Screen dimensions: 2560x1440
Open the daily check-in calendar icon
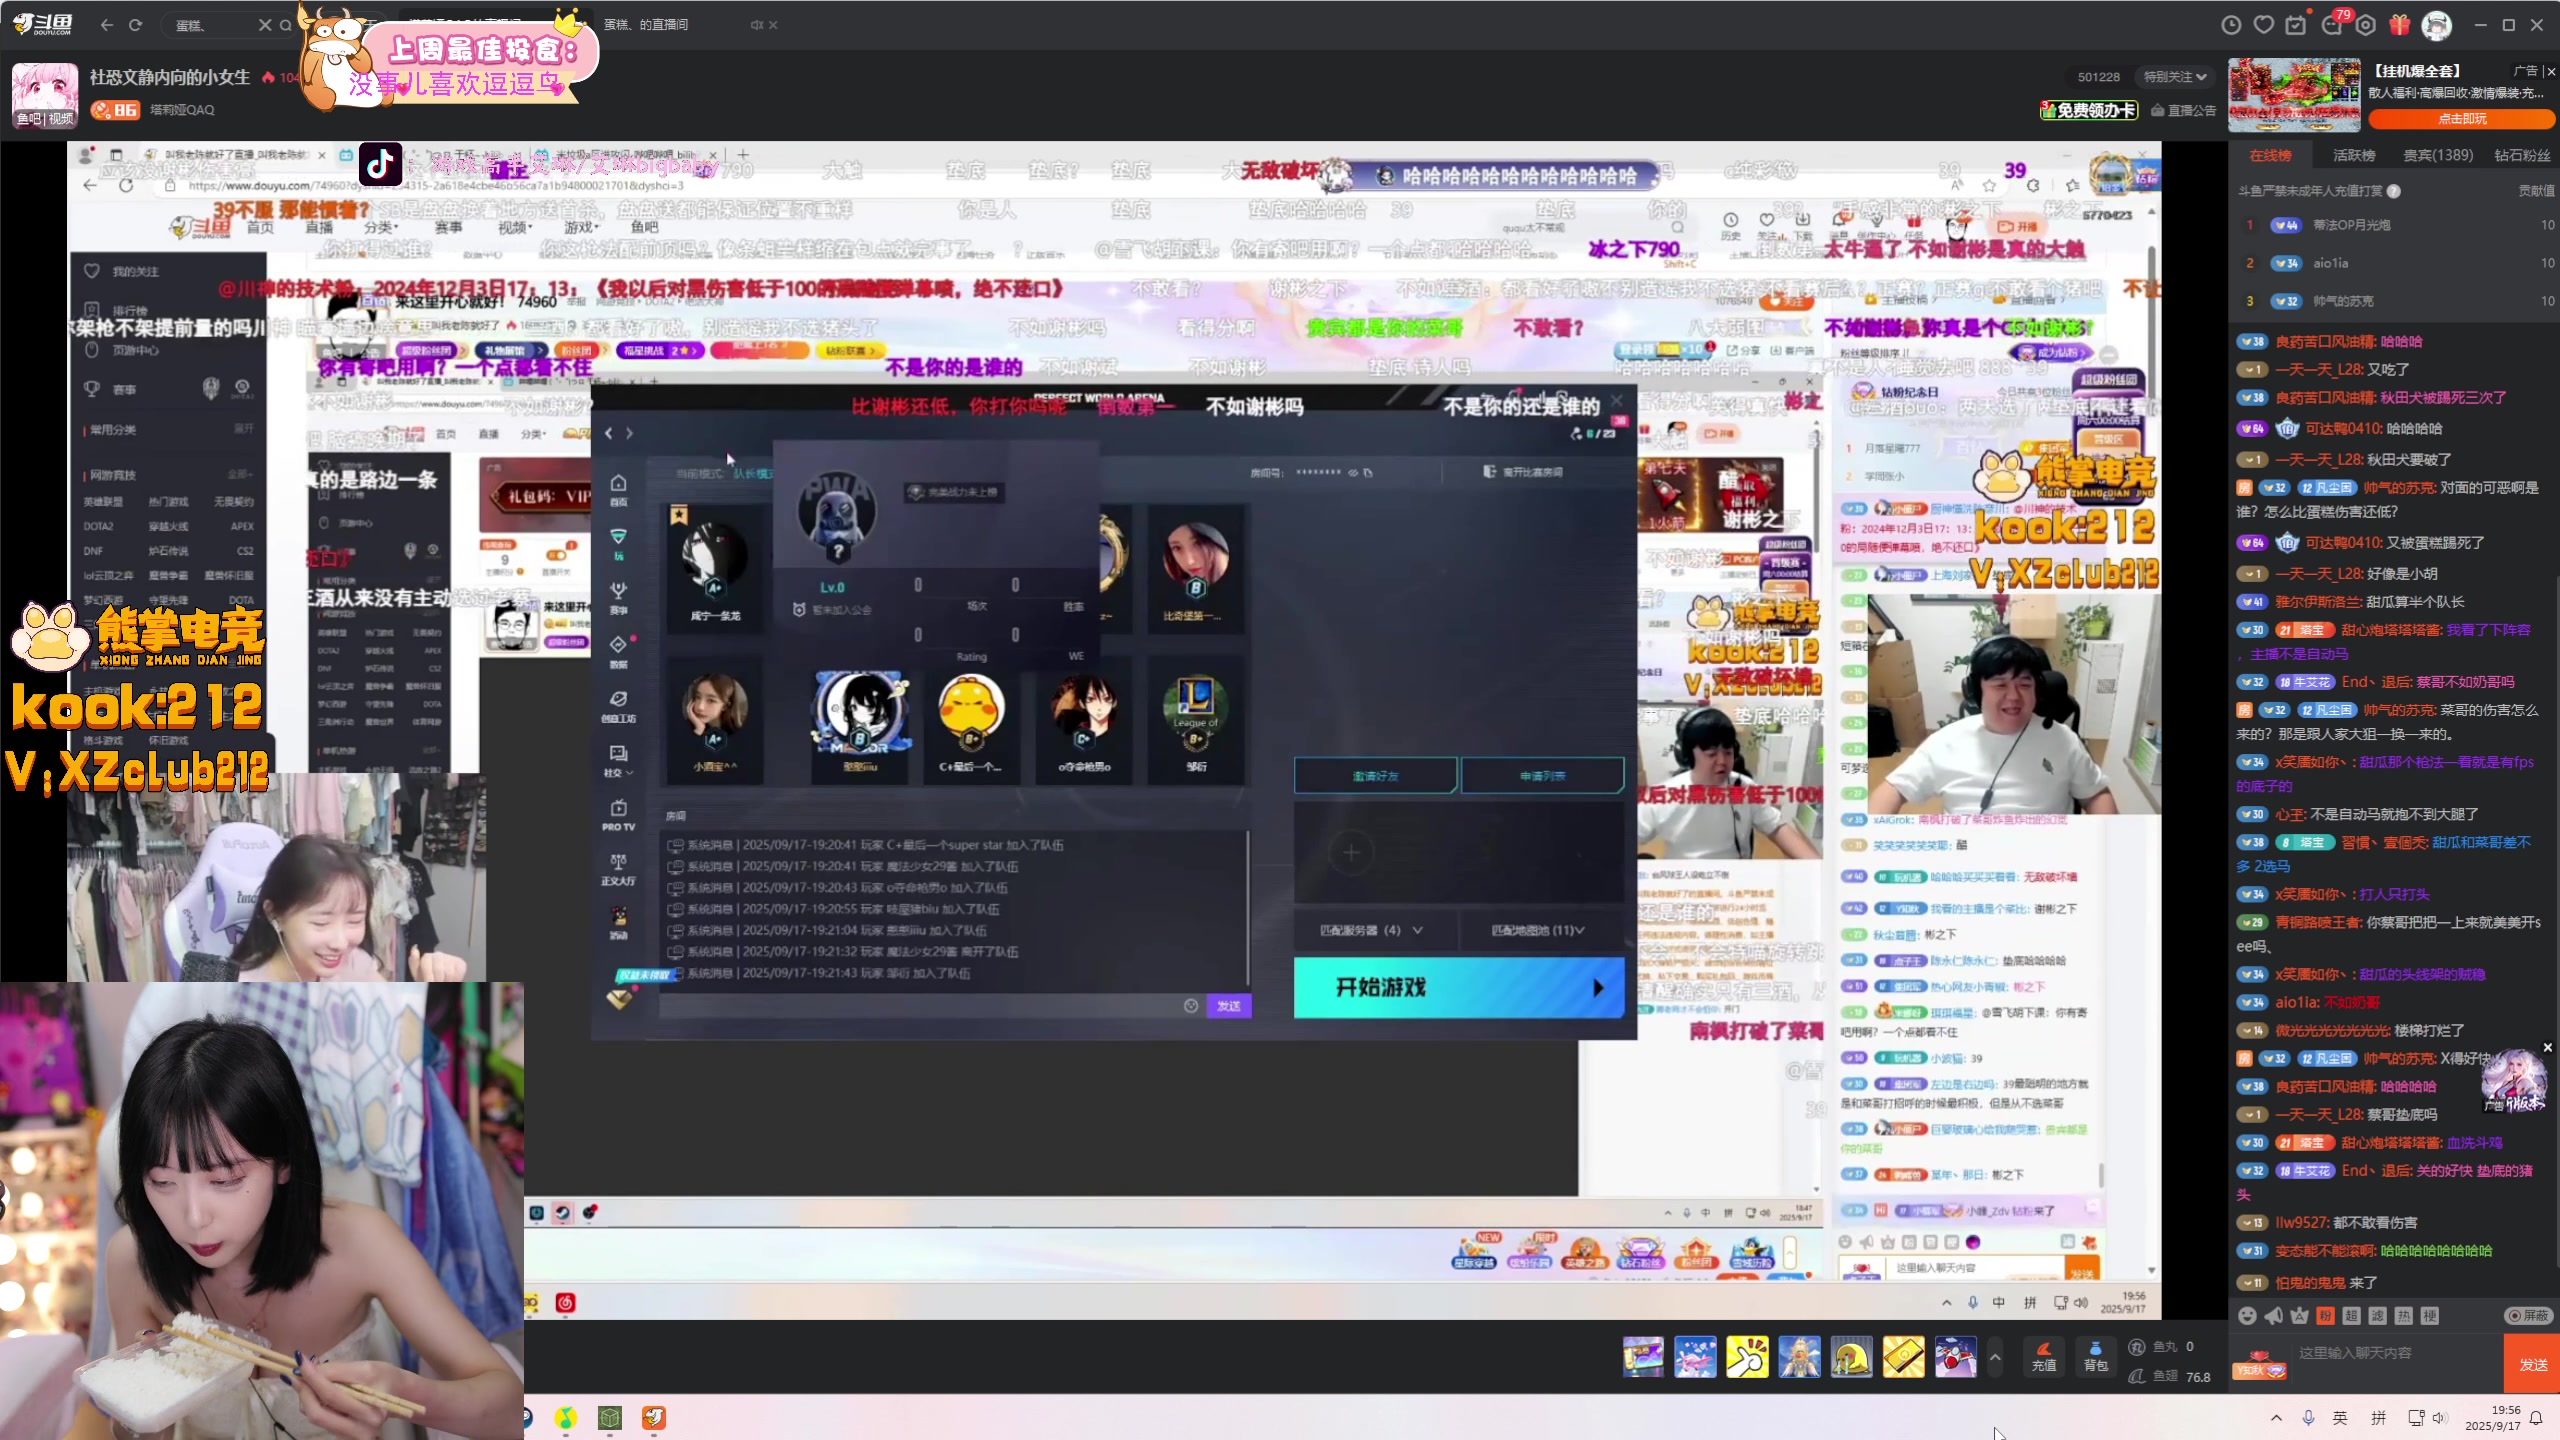coord(2297,25)
